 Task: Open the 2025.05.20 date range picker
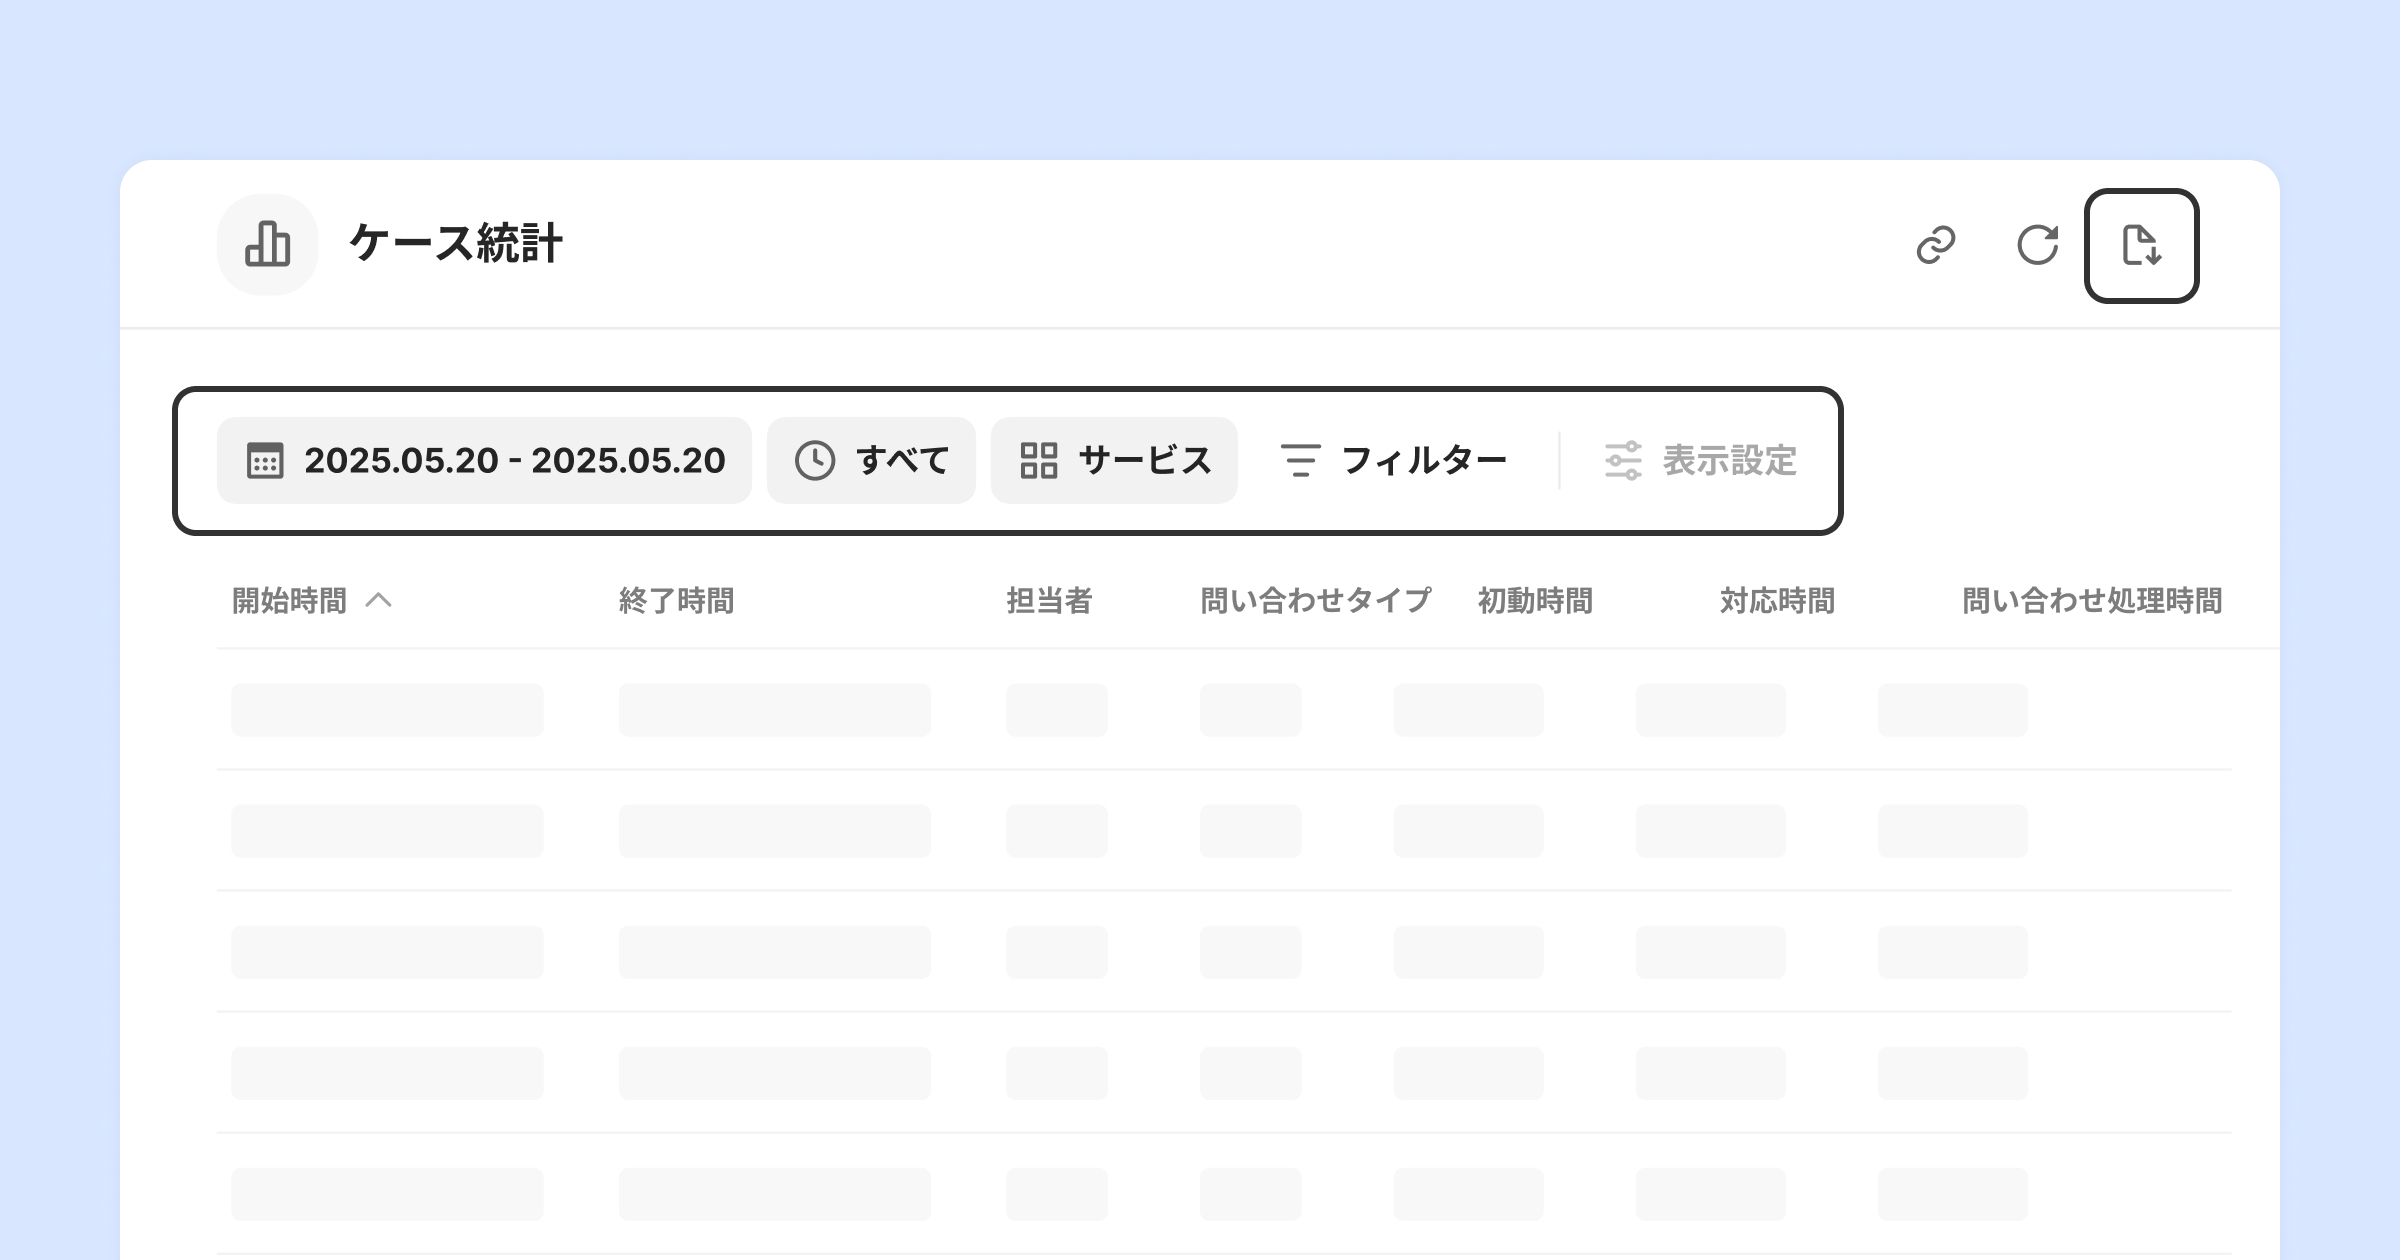pyautogui.click(x=515, y=461)
